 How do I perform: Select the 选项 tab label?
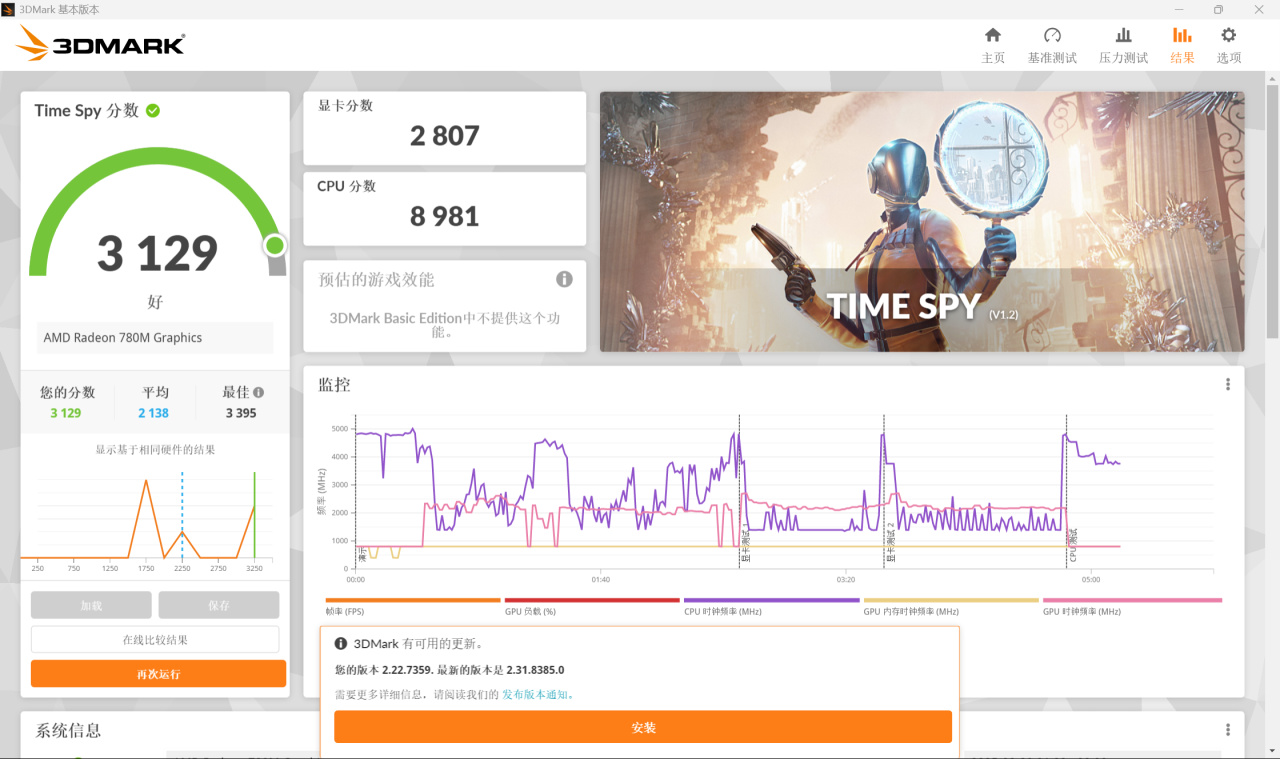(x=1229, y=58)
